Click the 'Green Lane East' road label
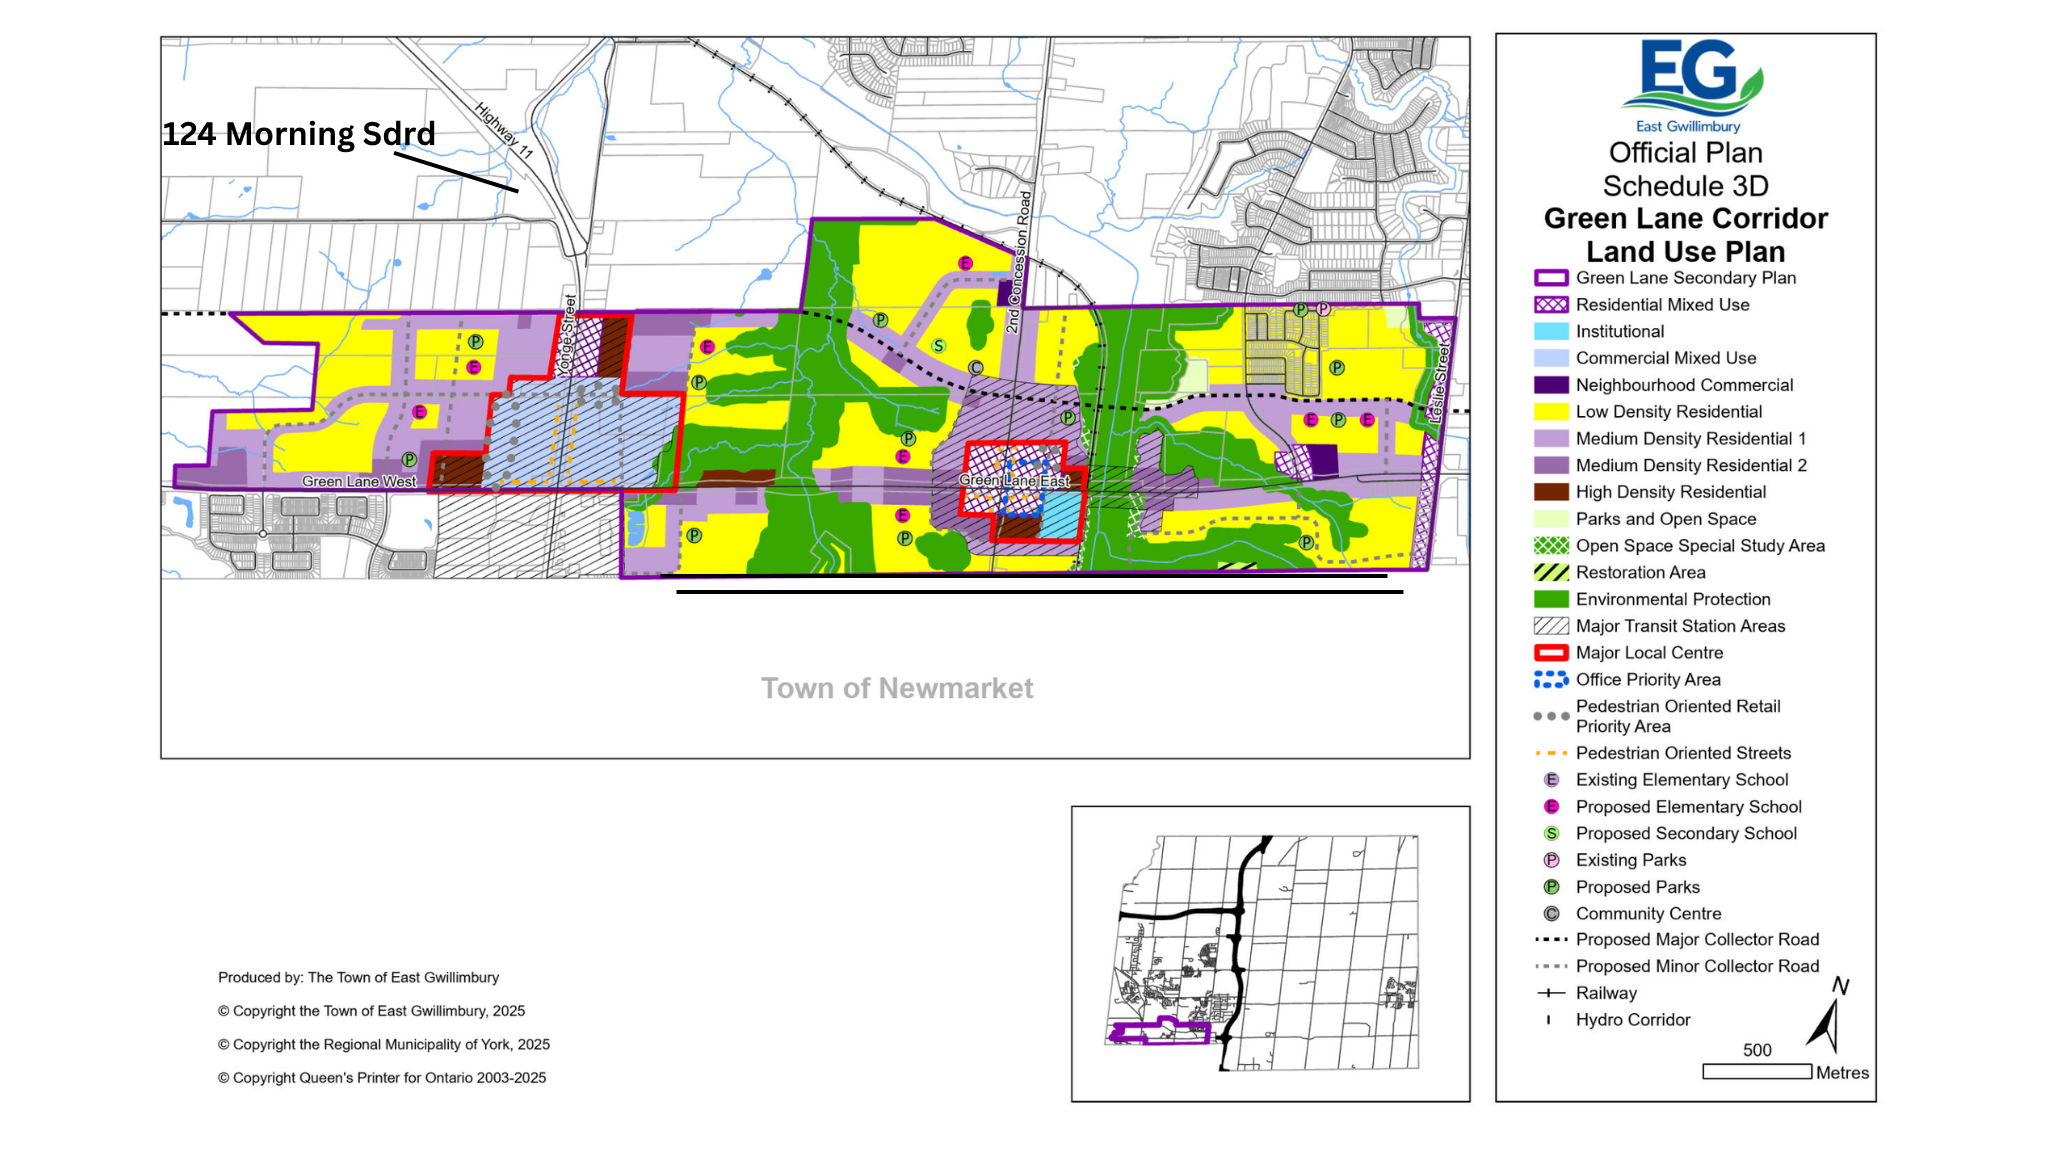The image size is (2048, 1152). (x=1014, y=481)
